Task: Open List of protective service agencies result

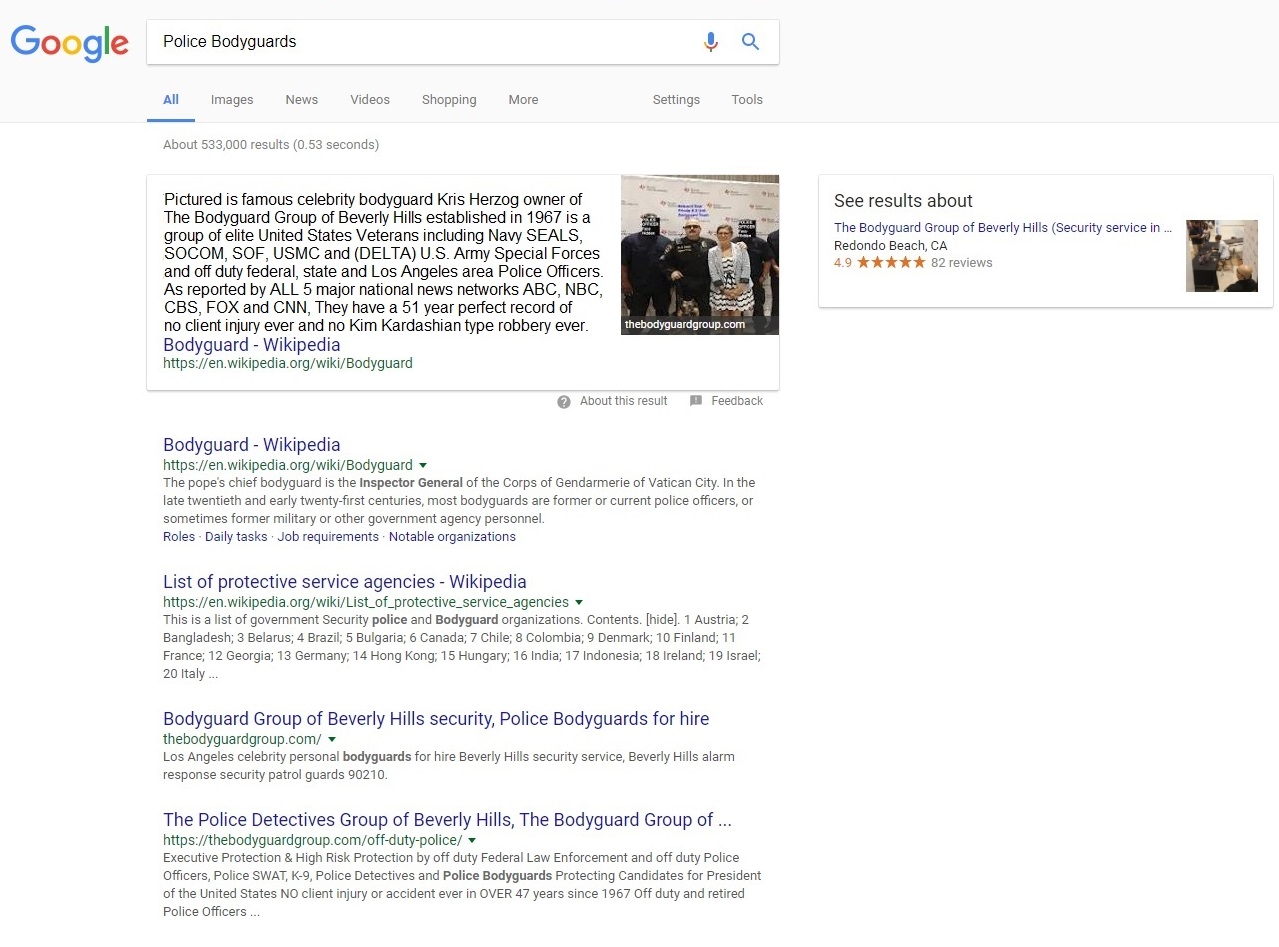Action: pyautogui.click(x=345, y=582)
